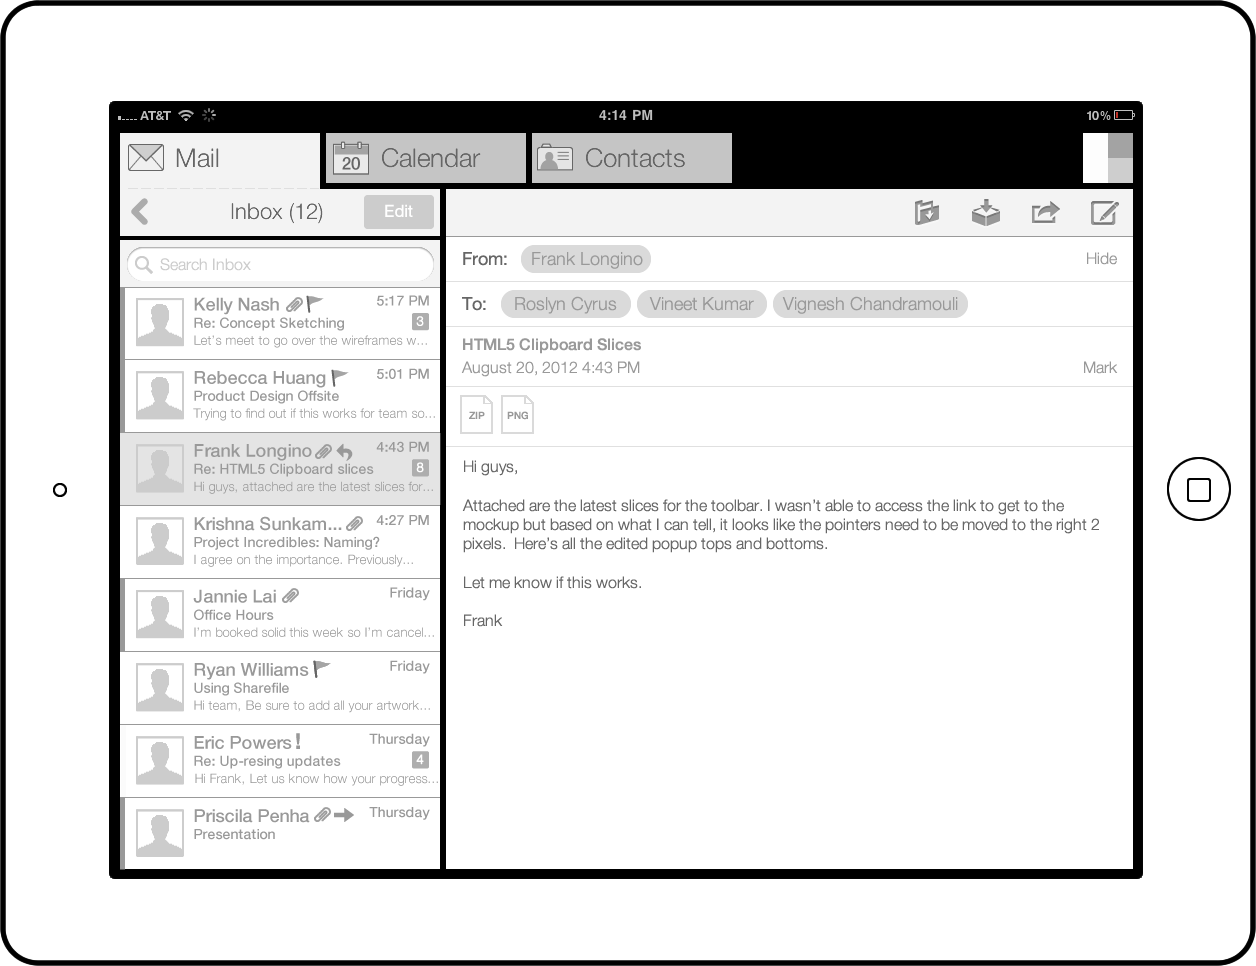Click Priscila Penha's avatar thumbnail
Image resolution: width=1256 pixels, height=966 pixels.
(x=160, y=834)
